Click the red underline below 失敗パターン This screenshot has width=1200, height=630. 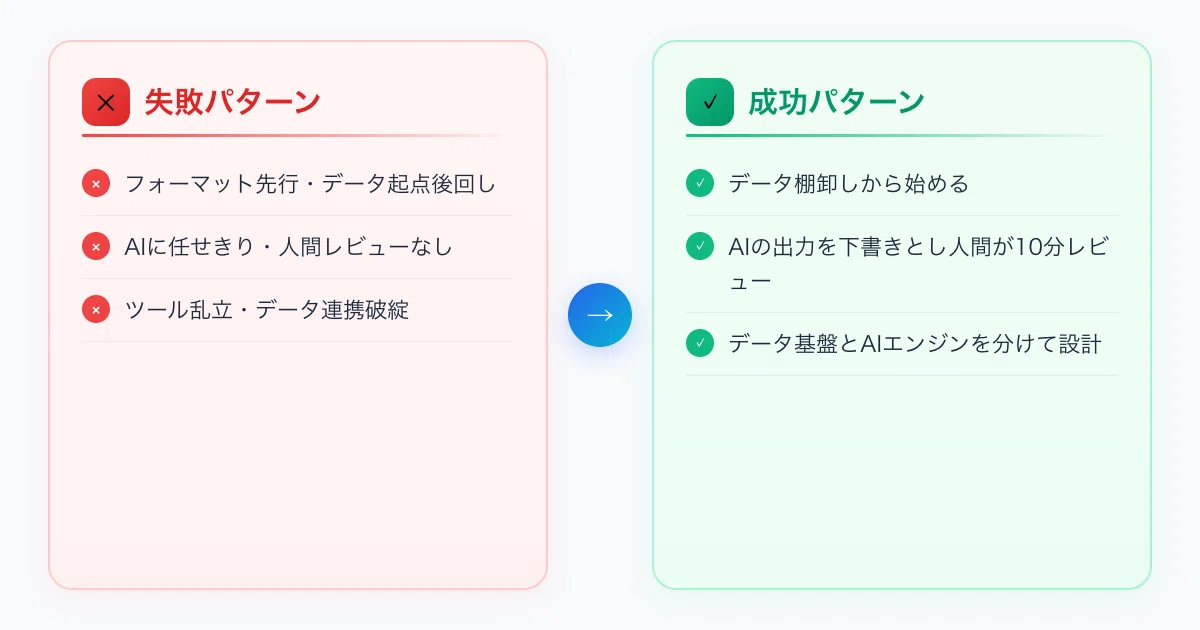tap(298, 135)
